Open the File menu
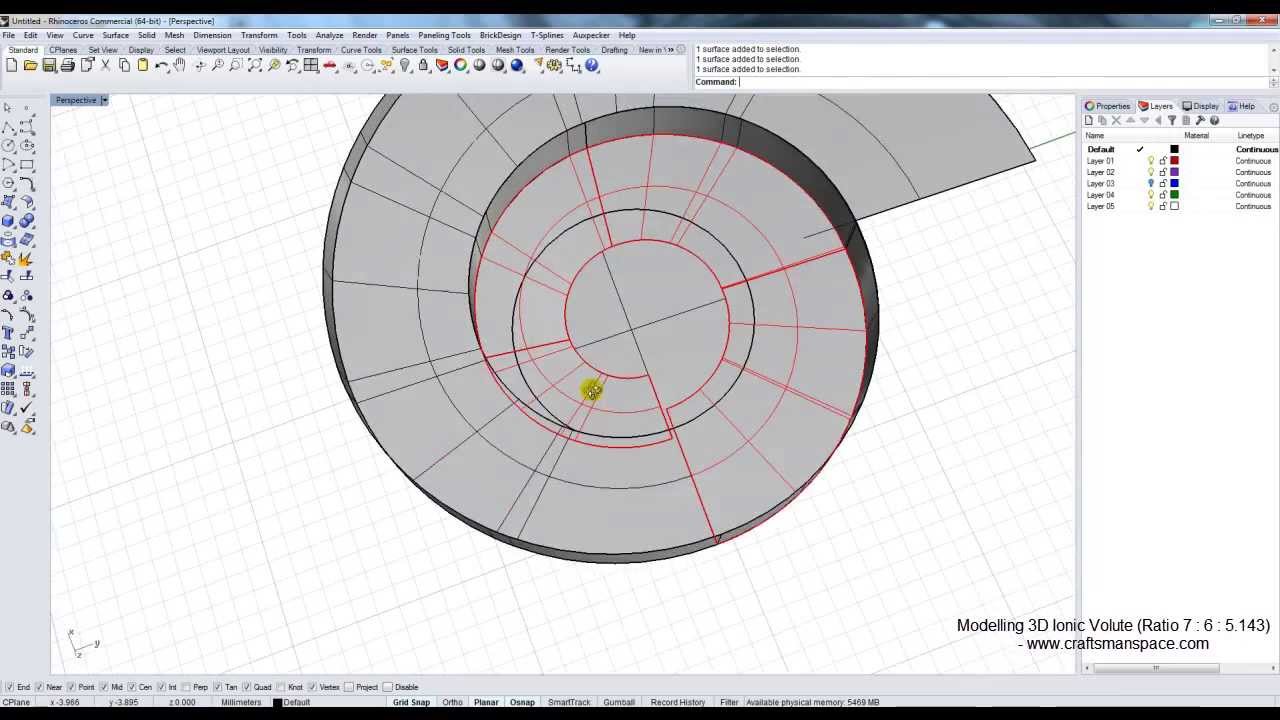Screen dimensions: 1280x720 [8, 35]
